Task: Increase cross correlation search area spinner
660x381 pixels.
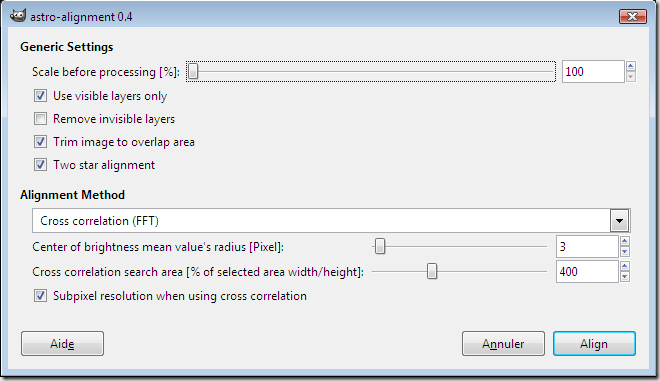Action: point(625,266)
